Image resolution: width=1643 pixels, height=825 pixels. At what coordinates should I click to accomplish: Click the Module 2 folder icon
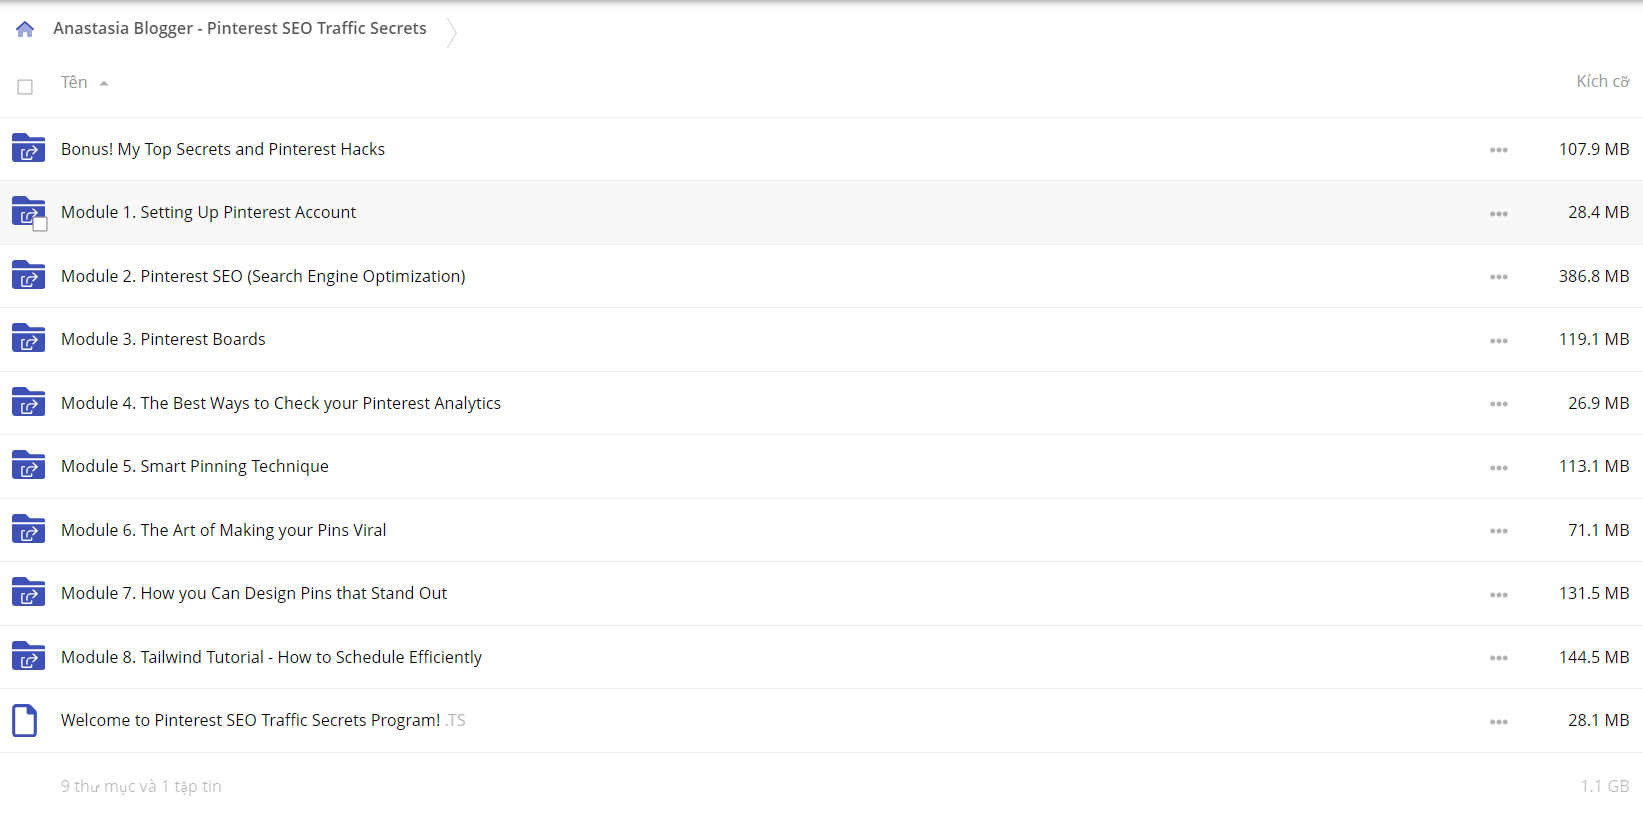[x=28, y=275]
